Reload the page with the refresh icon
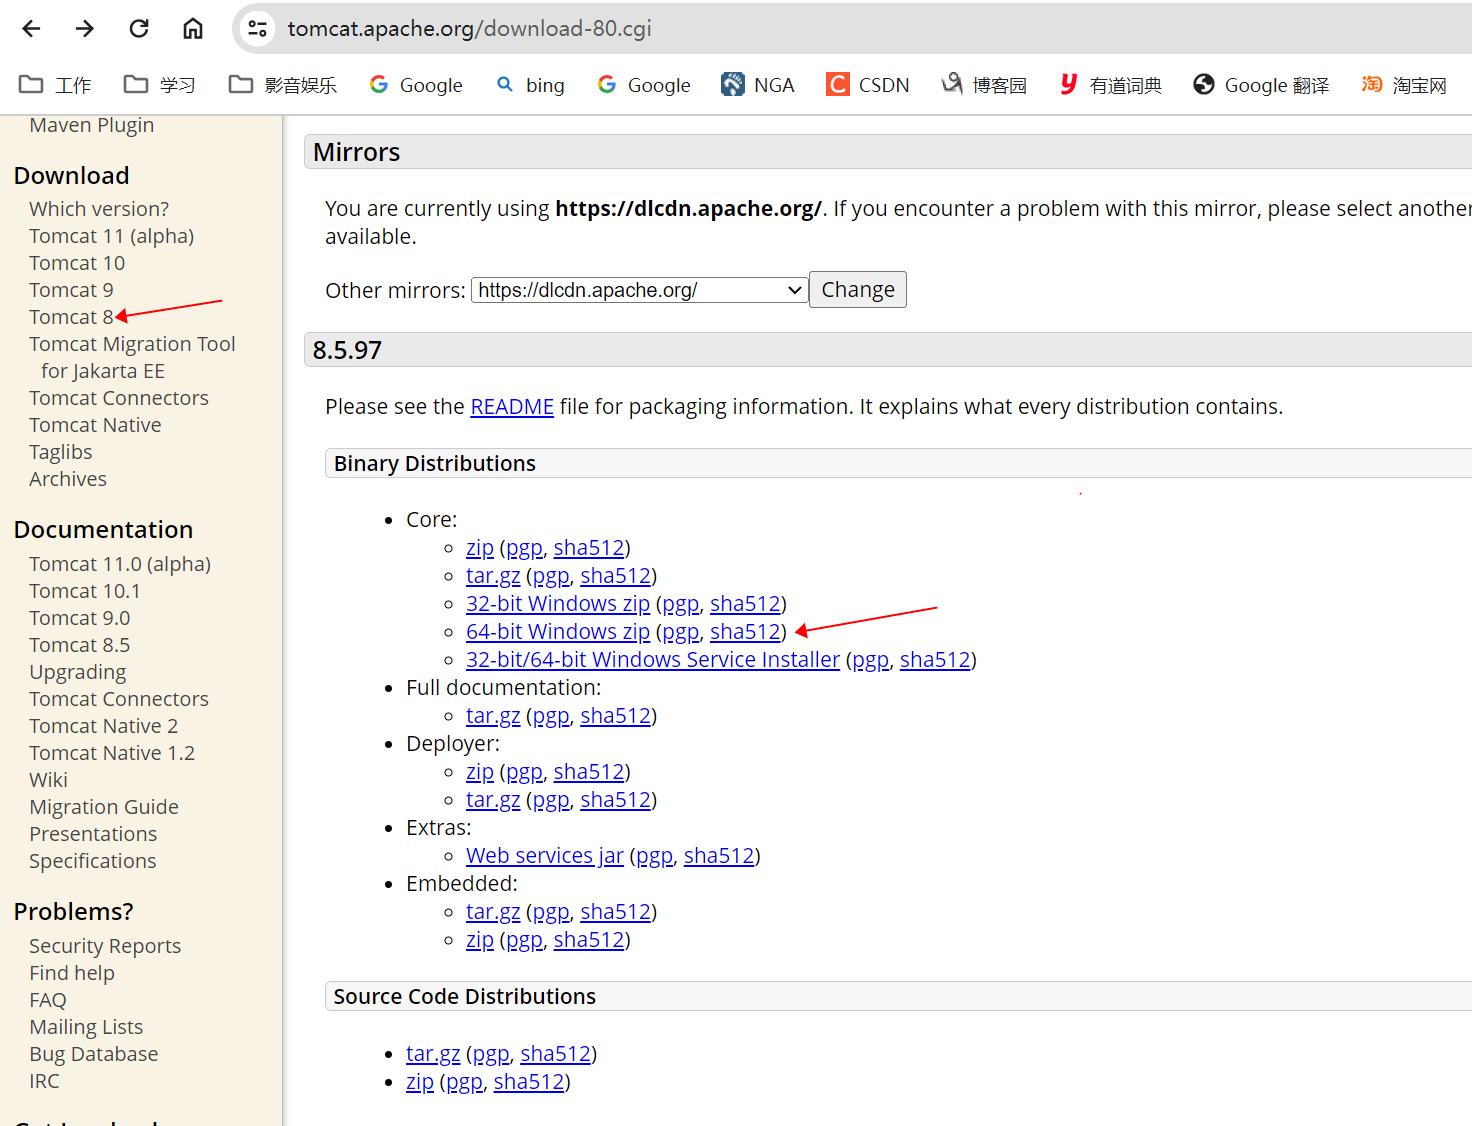Viewport: 1472px width, 1126px height. coord(139,28)
